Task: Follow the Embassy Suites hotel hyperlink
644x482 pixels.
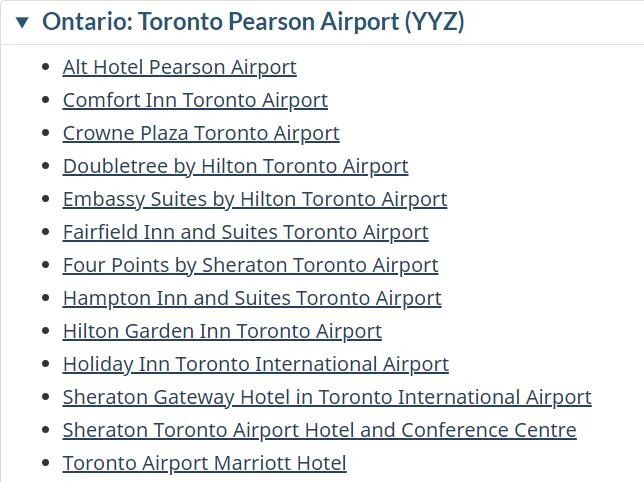Action: pos(254,199)
